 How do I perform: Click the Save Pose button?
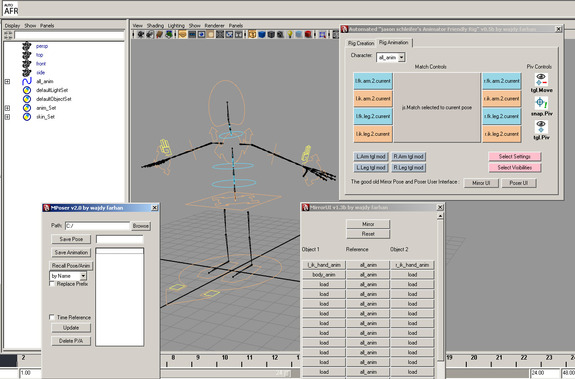(x=71, y=239)
